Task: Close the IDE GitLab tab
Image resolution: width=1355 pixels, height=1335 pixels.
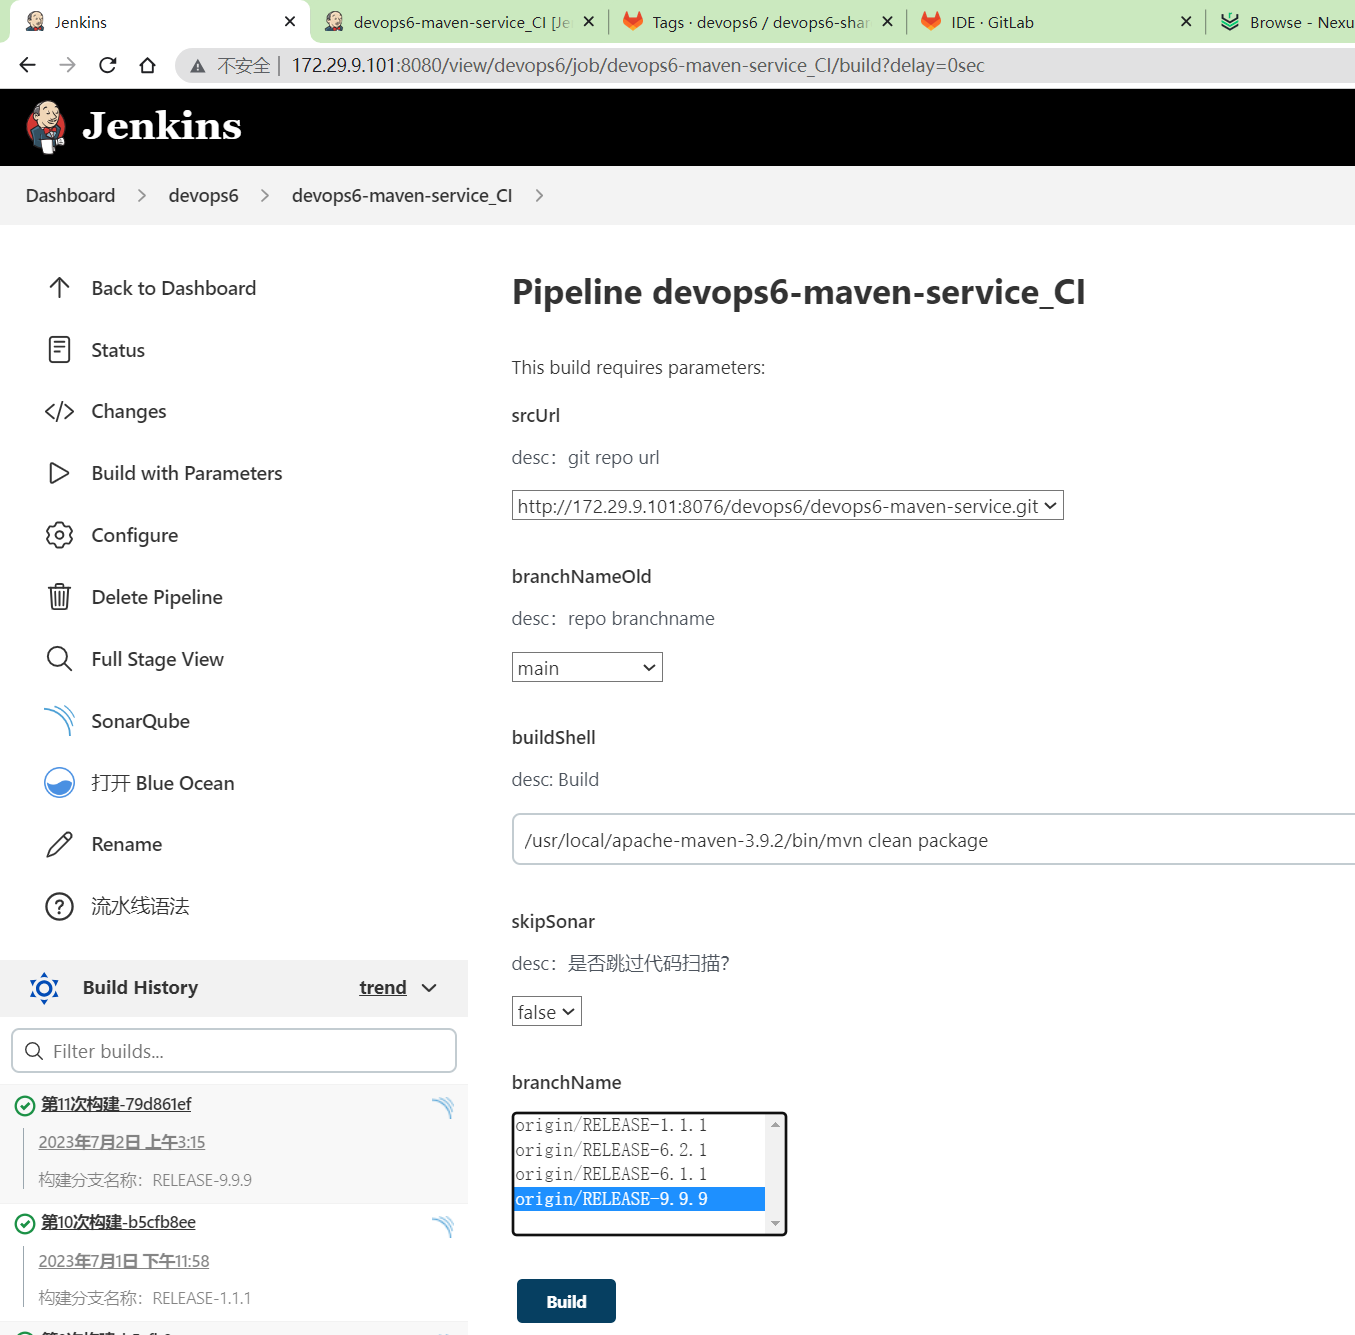Action: (x=1186, y=21)
